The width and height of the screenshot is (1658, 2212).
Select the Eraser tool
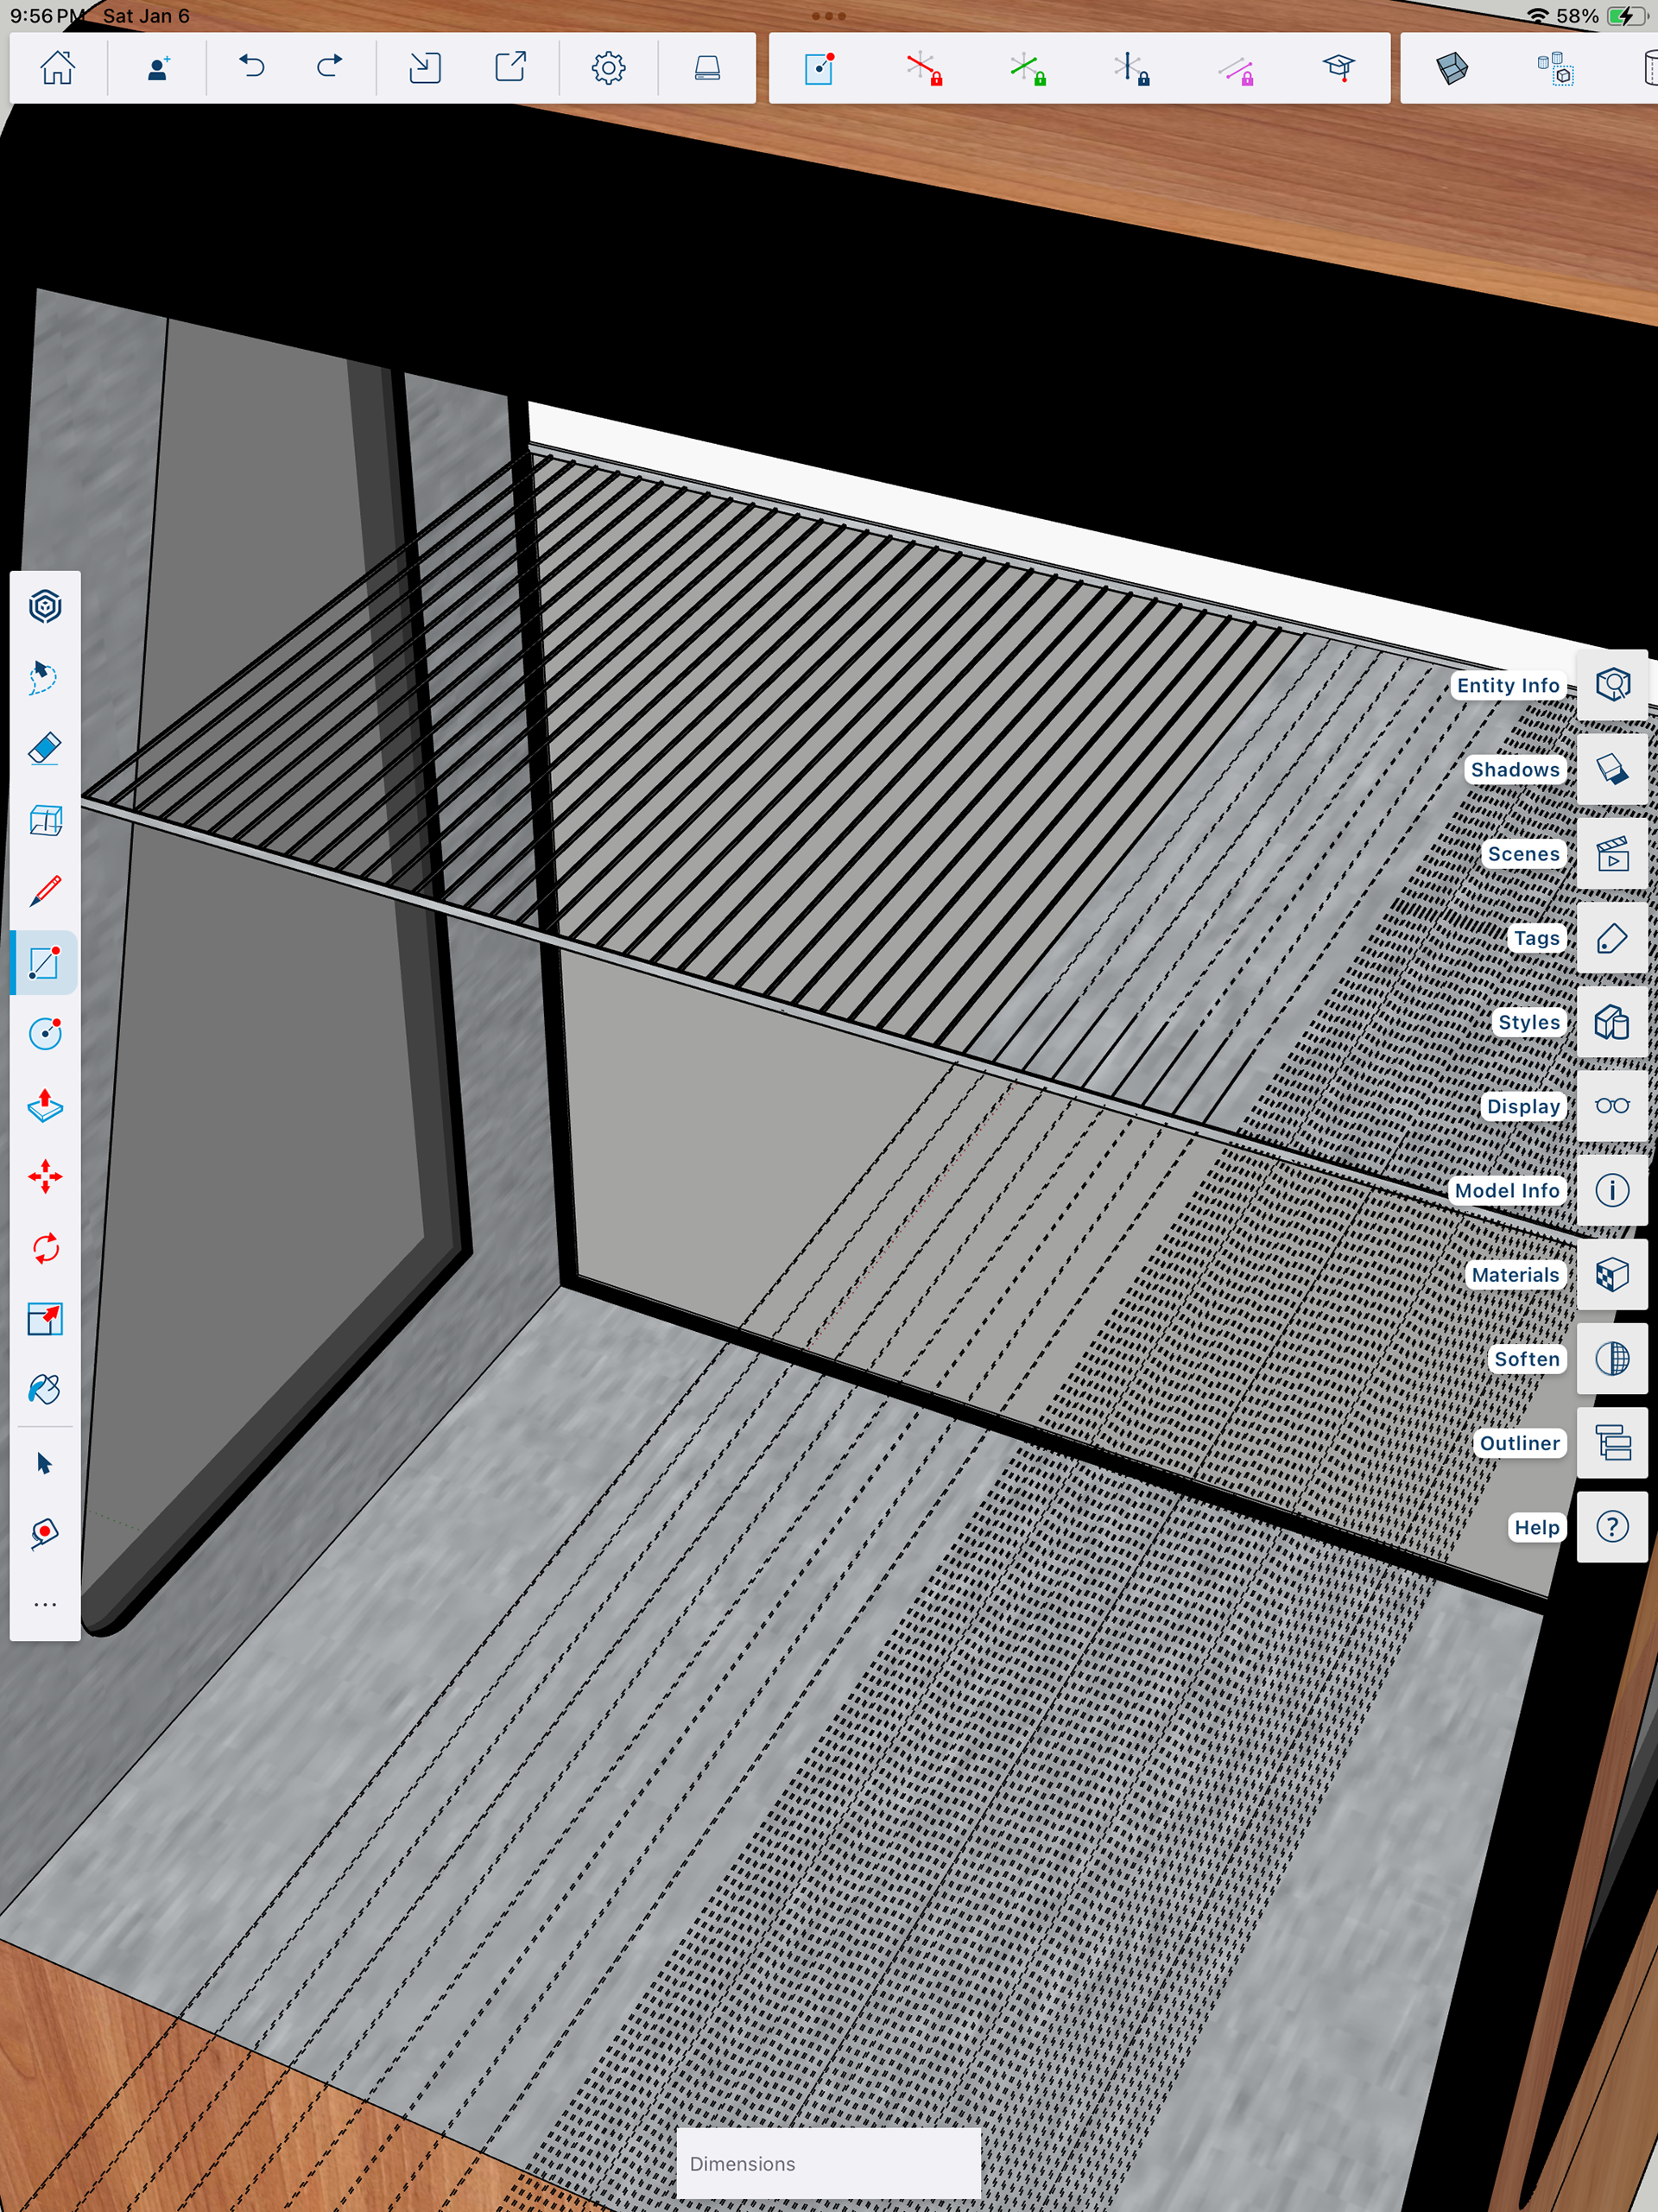click(45, 749)
